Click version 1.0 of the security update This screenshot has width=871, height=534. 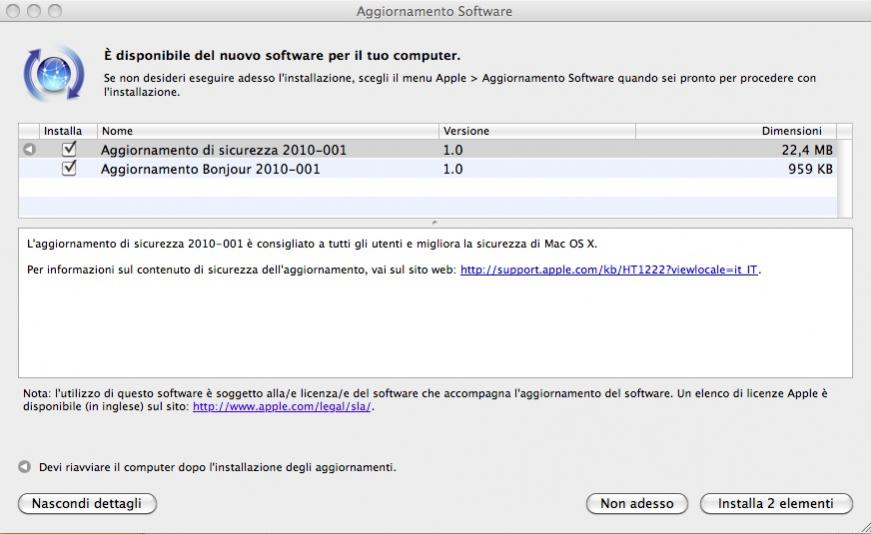click(453, 150)
